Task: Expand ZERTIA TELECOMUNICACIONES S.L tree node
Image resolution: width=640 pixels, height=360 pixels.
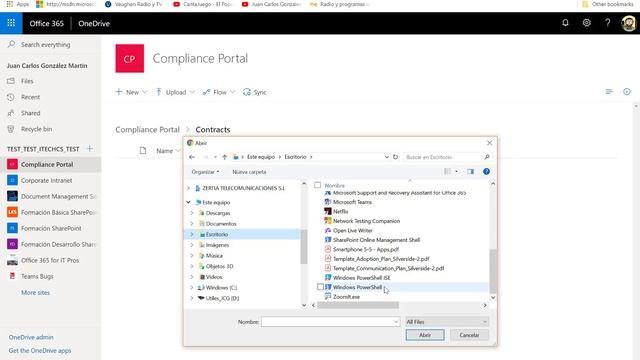Action: point(188,188)
